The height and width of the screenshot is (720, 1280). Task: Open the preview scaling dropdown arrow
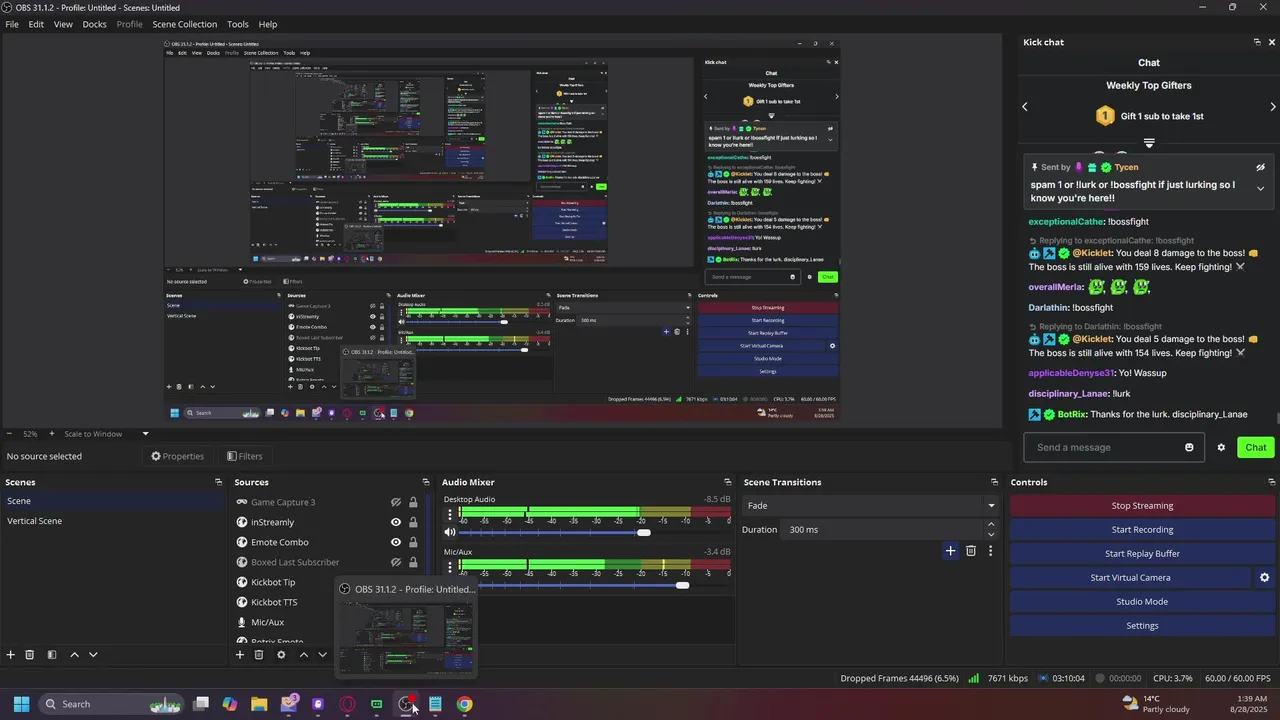(x=145, y=434)
